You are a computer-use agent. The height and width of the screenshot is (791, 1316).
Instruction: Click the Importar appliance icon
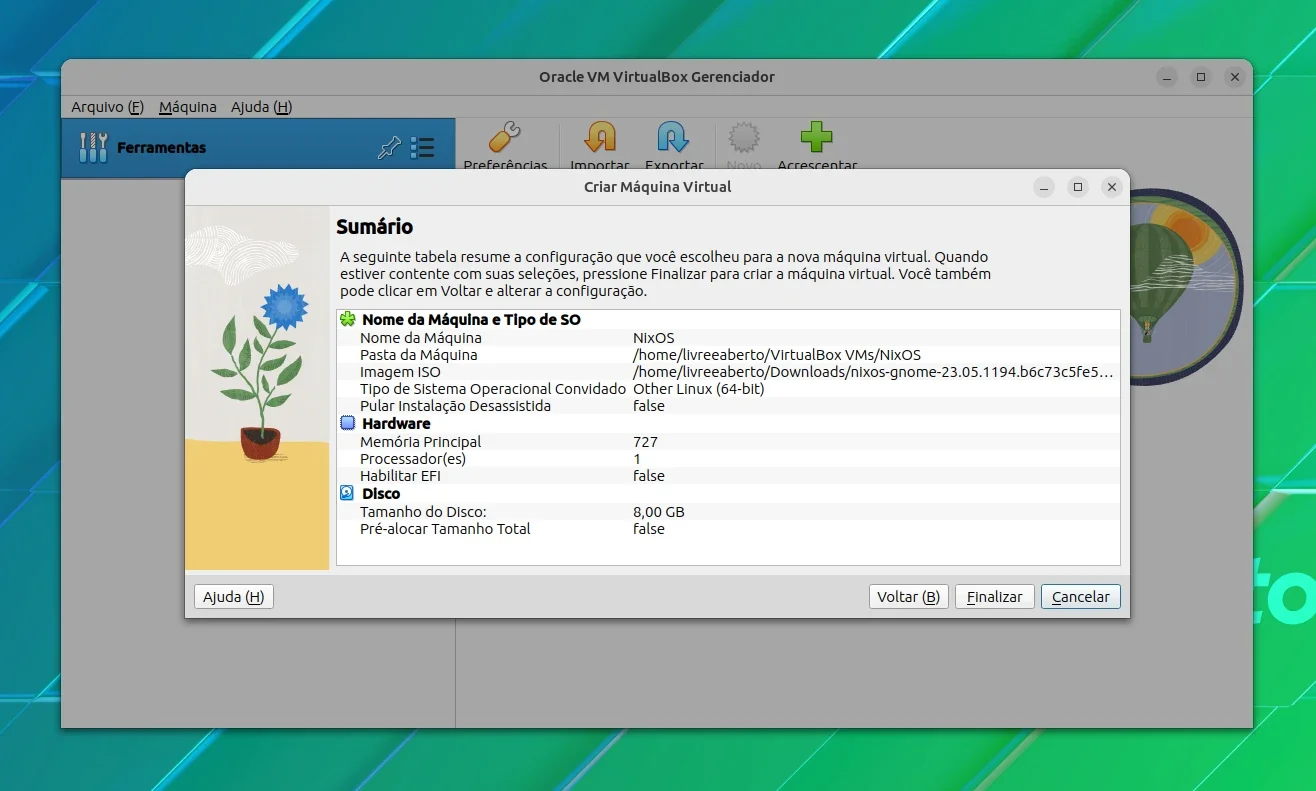pos(600,137)
